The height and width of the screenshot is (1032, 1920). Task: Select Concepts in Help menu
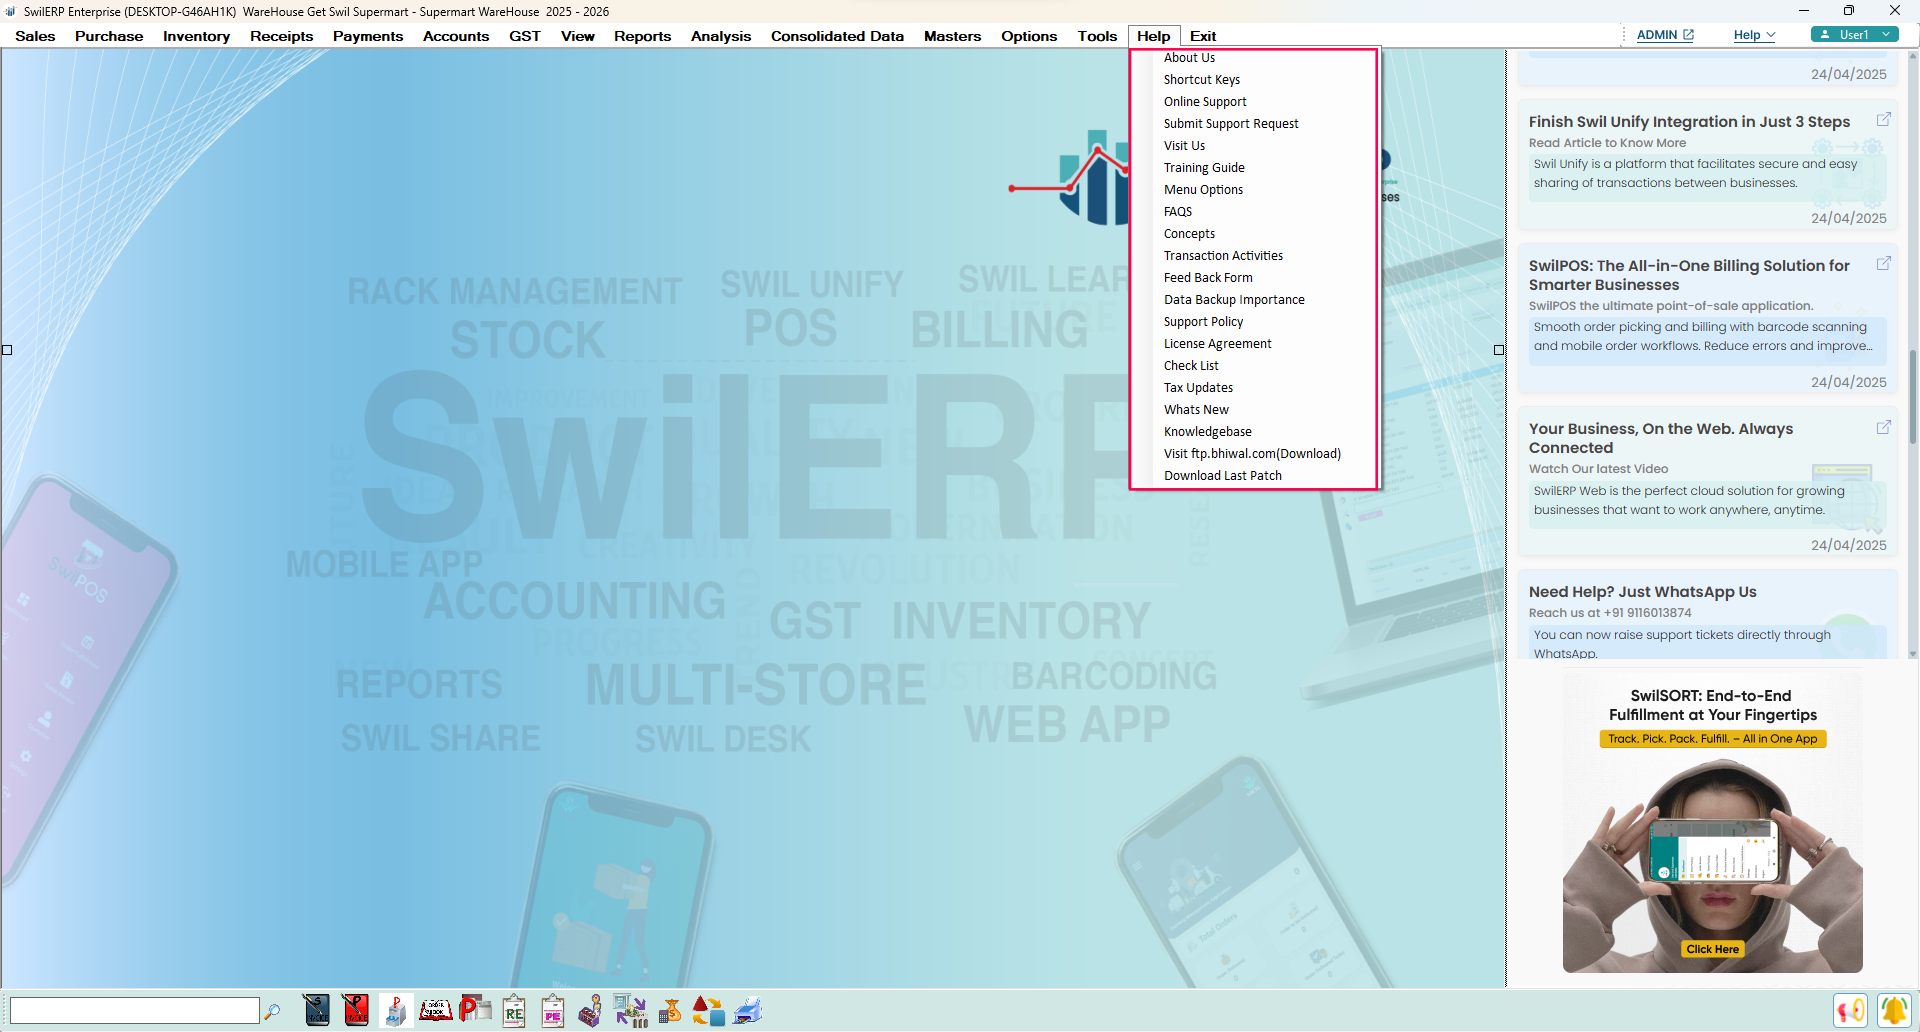click(x=1189, y=234)
